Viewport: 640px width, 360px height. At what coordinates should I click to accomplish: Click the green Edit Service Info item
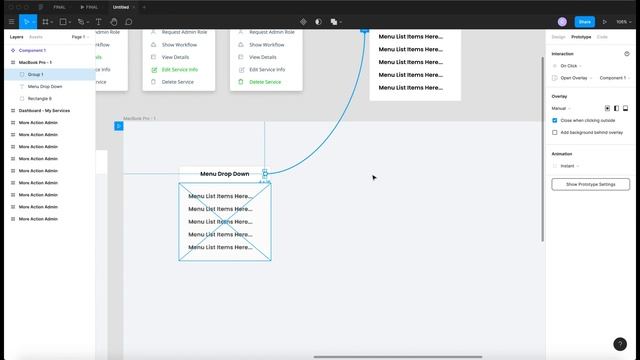click(x=180, y=70)
